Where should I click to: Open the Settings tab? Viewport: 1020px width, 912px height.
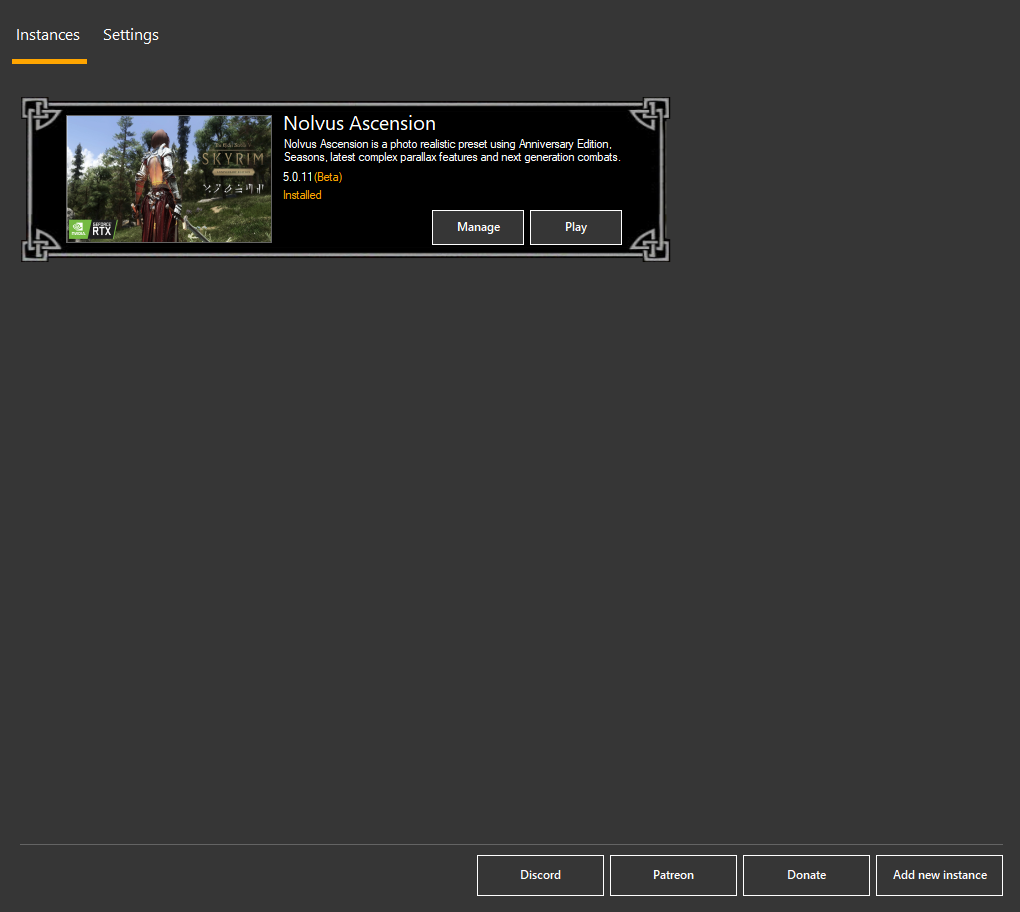coord(131,35)
